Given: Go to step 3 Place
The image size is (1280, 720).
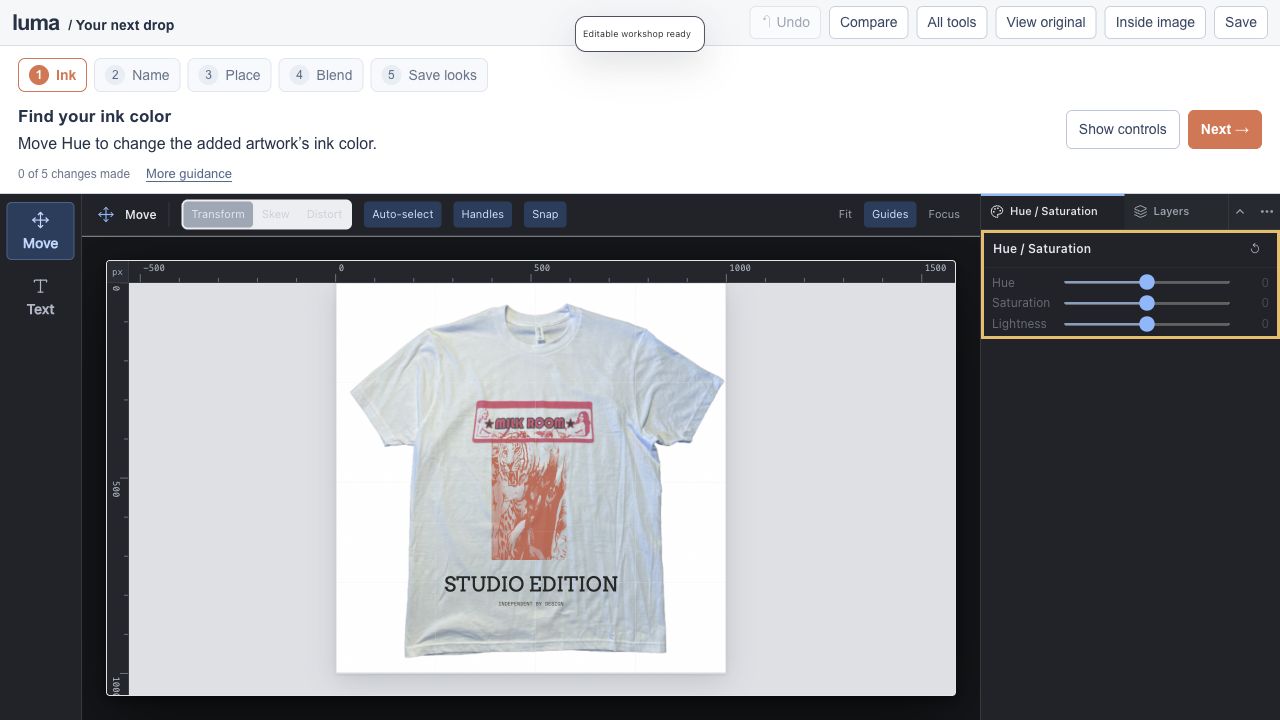Looking at the screenshot, I should pos(230,75).
